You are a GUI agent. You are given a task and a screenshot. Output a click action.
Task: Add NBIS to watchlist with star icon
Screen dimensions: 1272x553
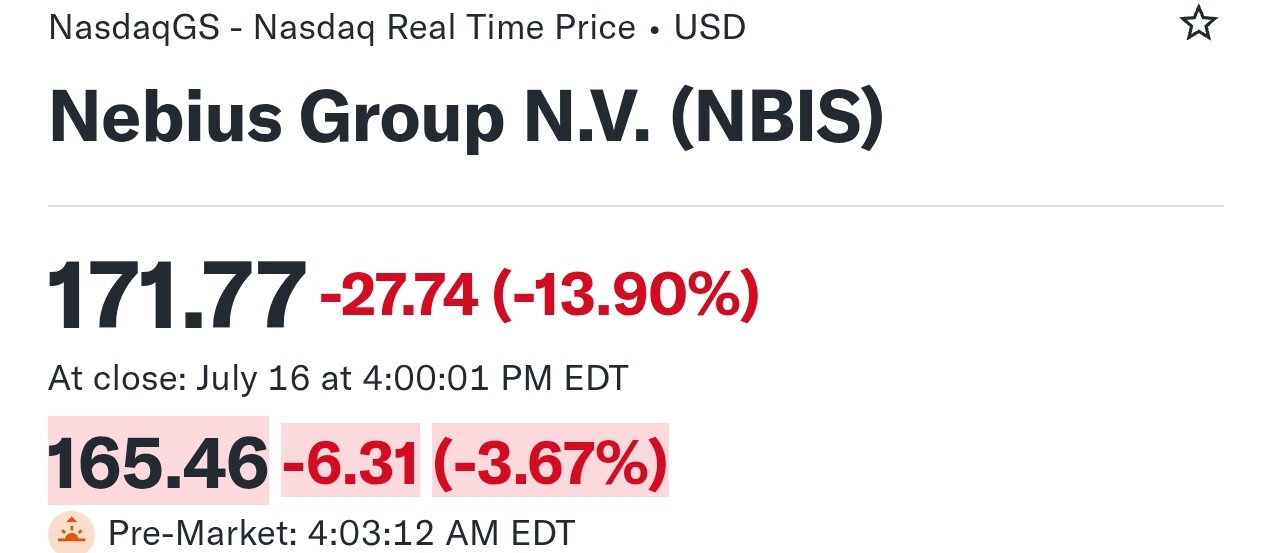click(x=1198, y=23)
